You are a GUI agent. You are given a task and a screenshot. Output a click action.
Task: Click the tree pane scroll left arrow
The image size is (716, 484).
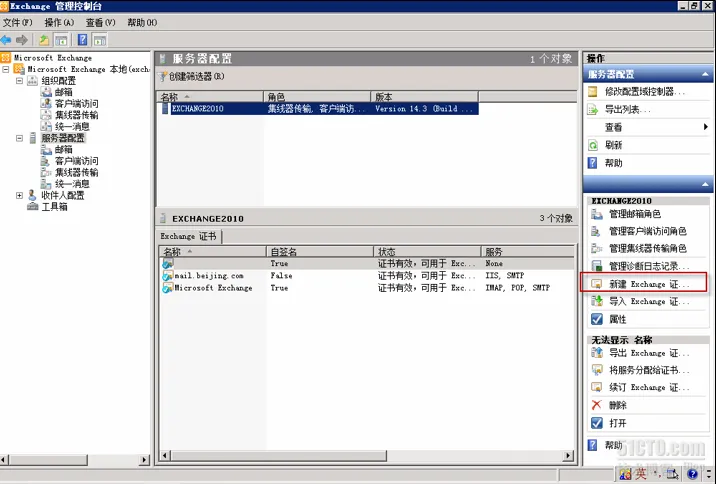point(5,460)
